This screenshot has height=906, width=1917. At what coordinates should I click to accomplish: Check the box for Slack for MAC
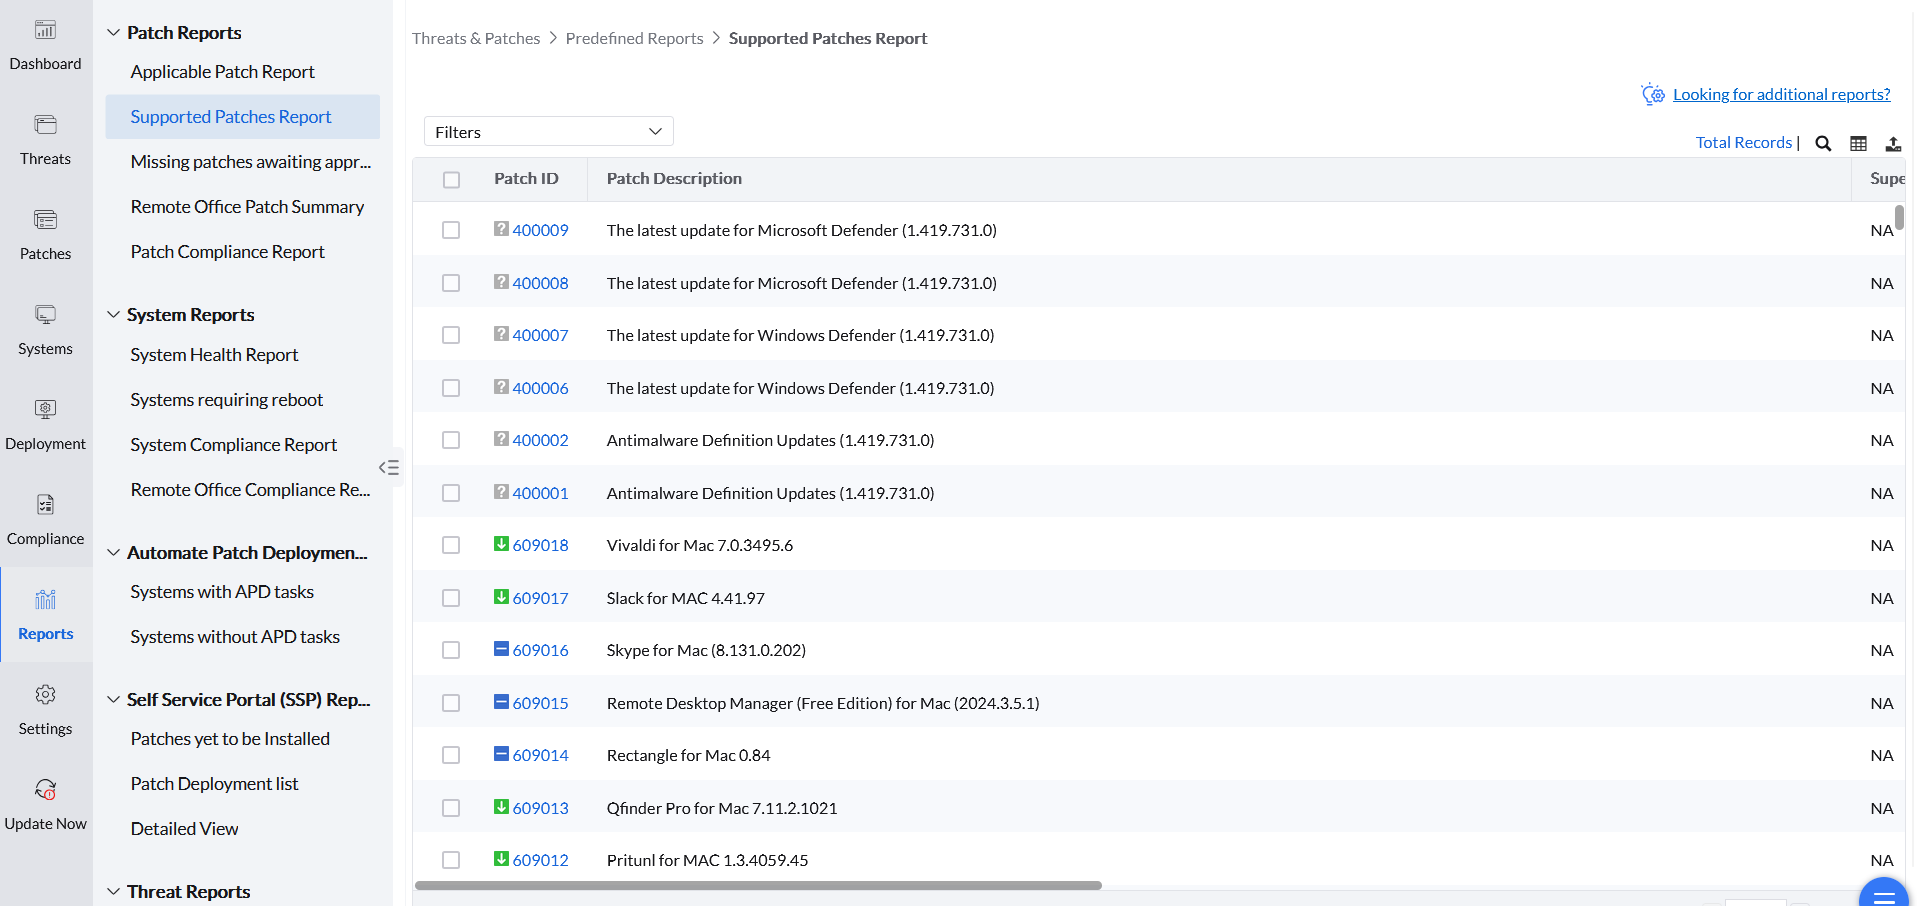click(x=451, y=598)
